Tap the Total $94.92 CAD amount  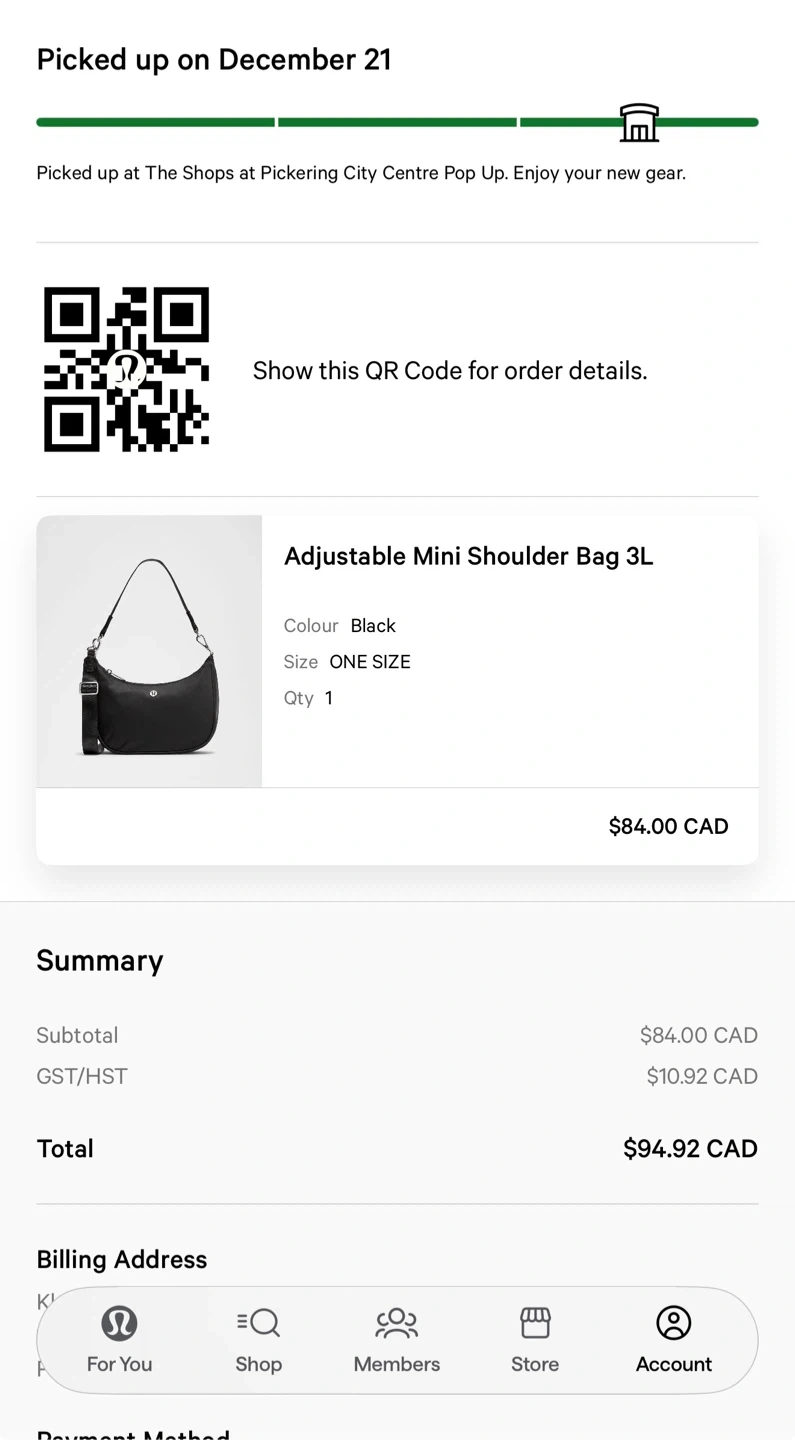(690, 1148)
